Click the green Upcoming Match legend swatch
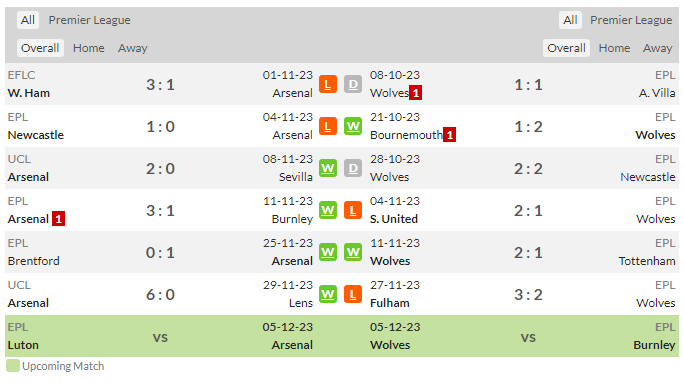 click(13, 366)
